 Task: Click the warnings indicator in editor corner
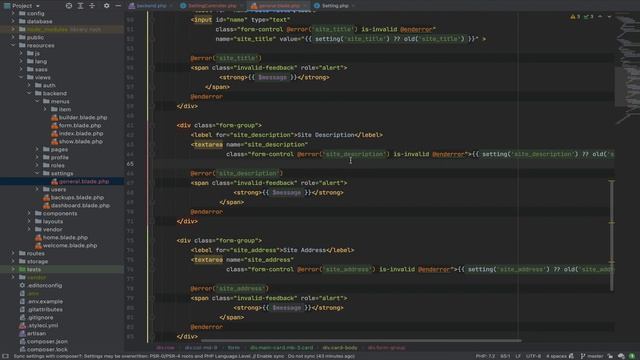(x=576, y=17)
